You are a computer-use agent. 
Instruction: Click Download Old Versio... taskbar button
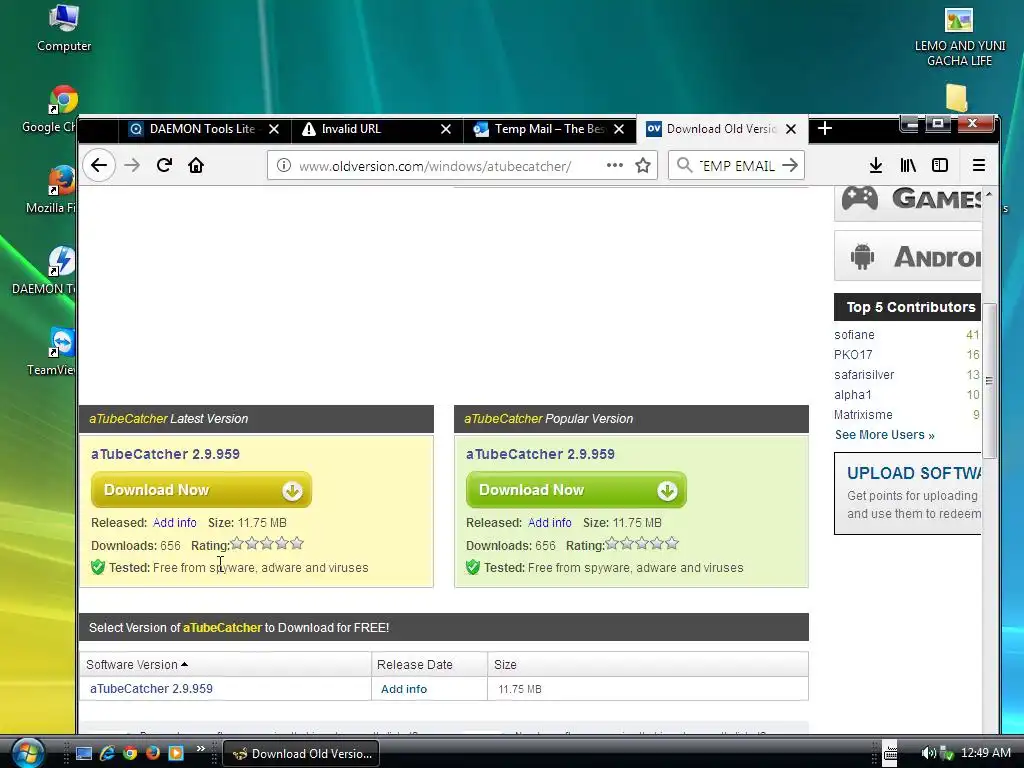click(301, 754)
